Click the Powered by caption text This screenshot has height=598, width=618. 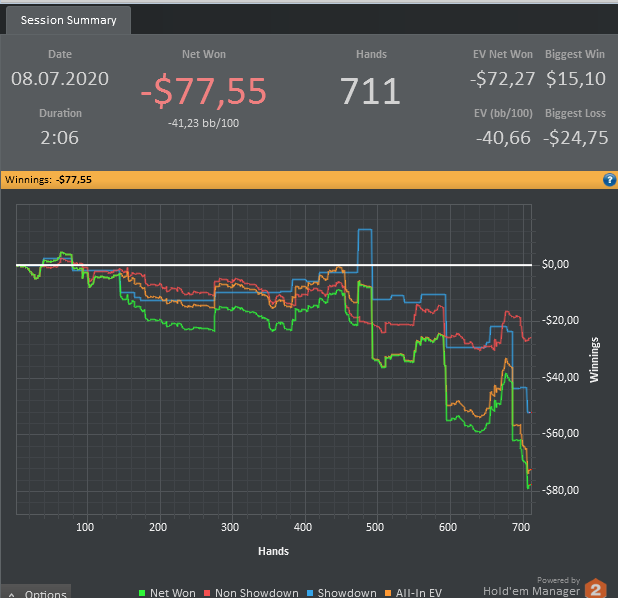coord(558,580)
